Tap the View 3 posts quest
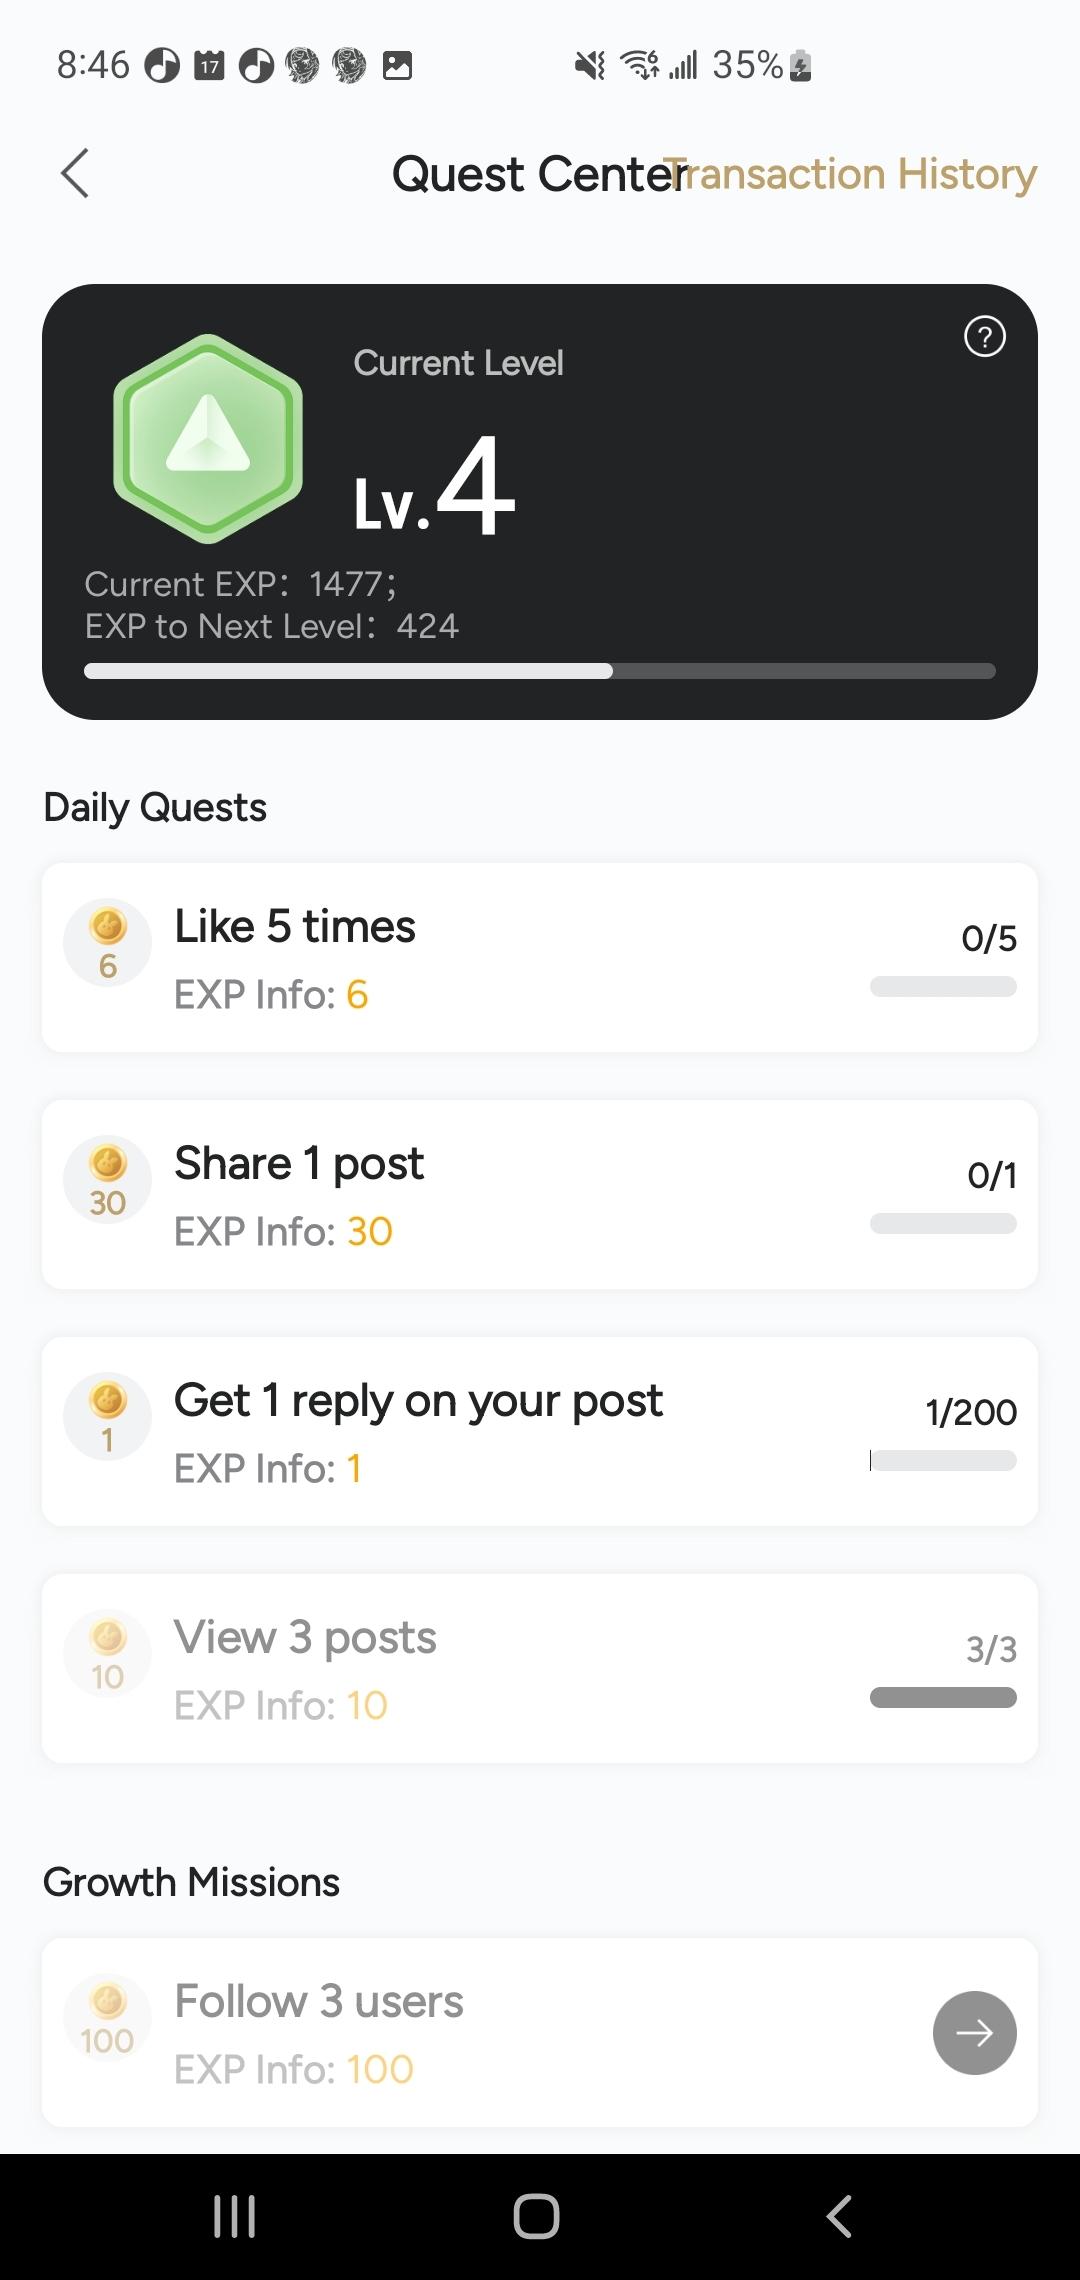This screenshot has width=1080, height=2280. (x=305, y=1637)
